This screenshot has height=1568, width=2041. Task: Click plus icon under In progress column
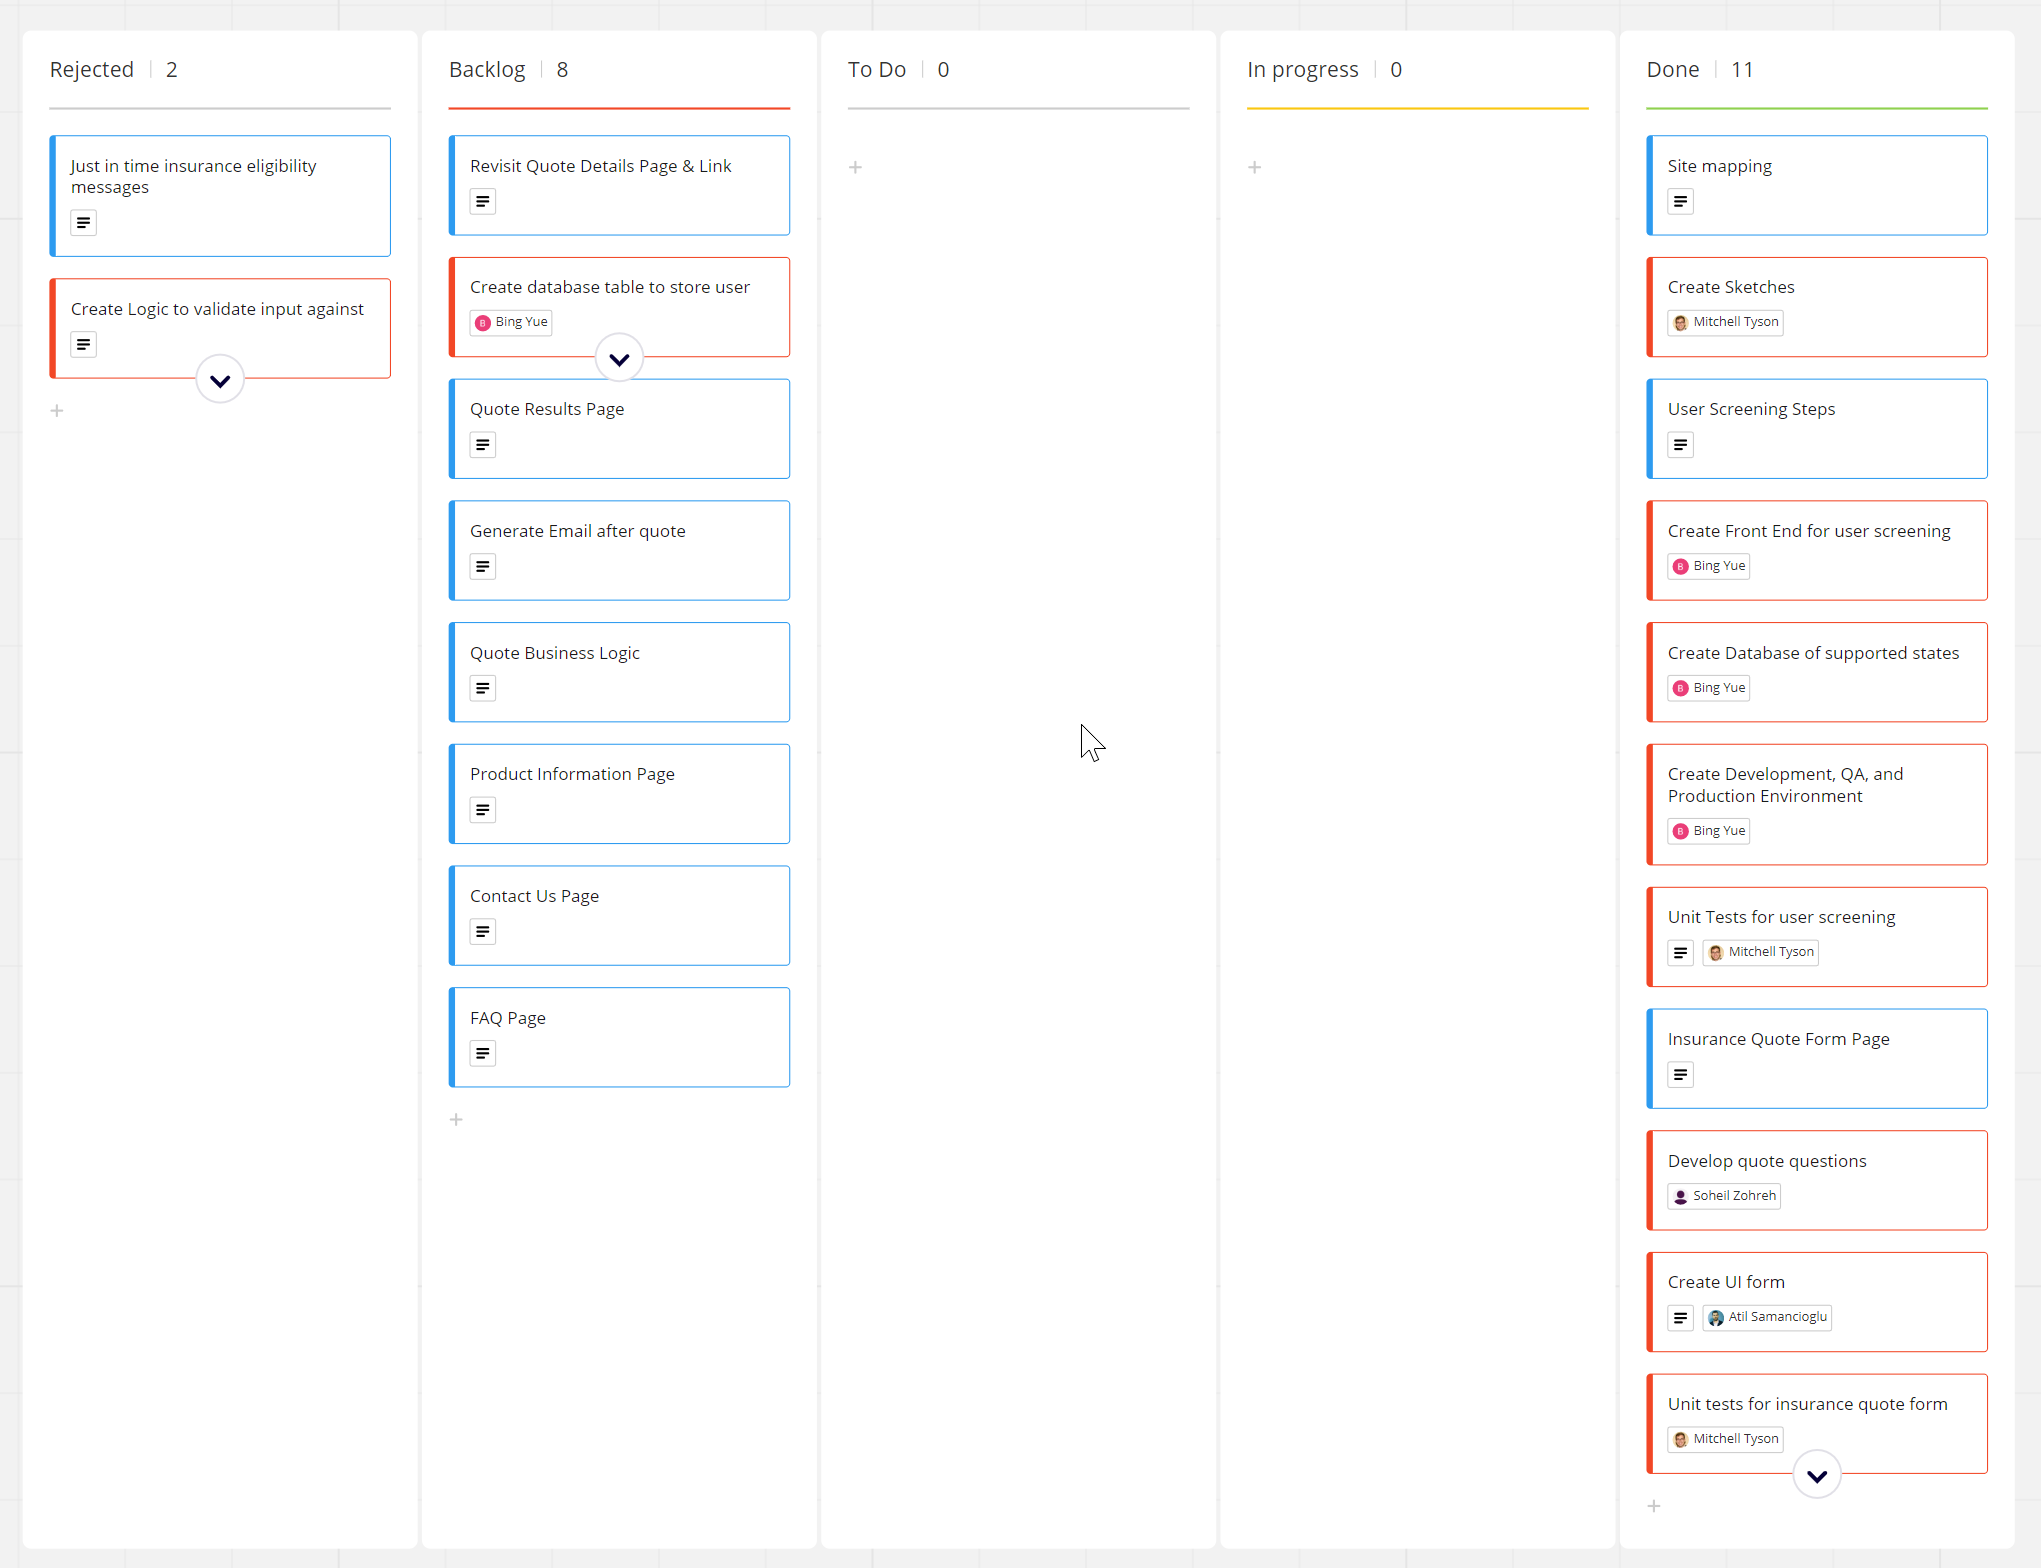coord(1254,167)
